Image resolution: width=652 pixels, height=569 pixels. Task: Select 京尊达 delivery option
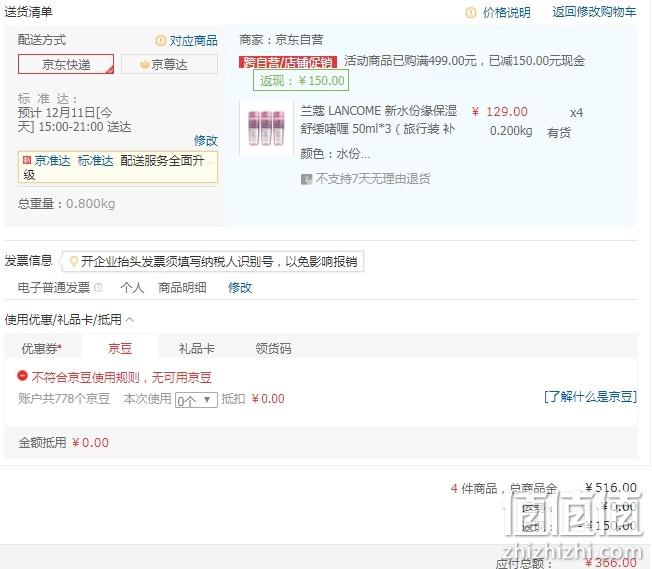[169, 64]
